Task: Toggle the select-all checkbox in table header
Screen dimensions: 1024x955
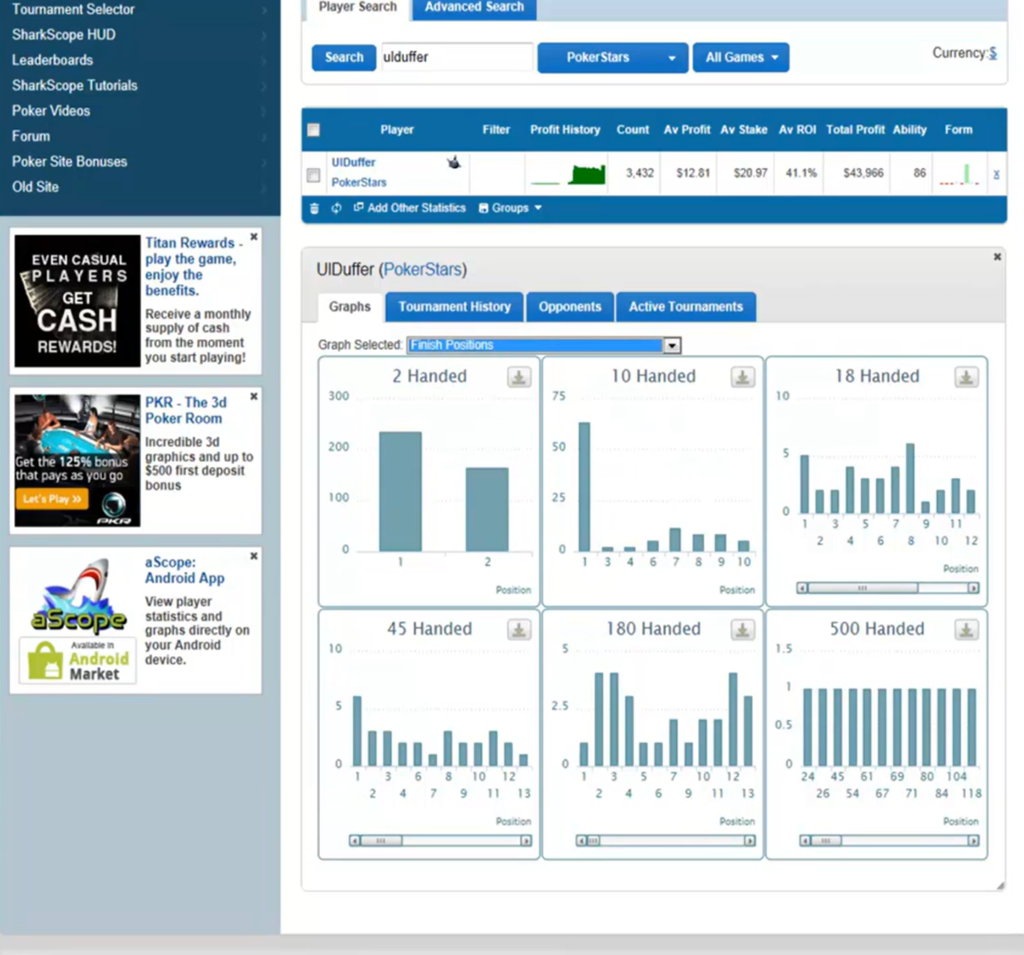Action: pyautogui.click(x=313, y=130)
